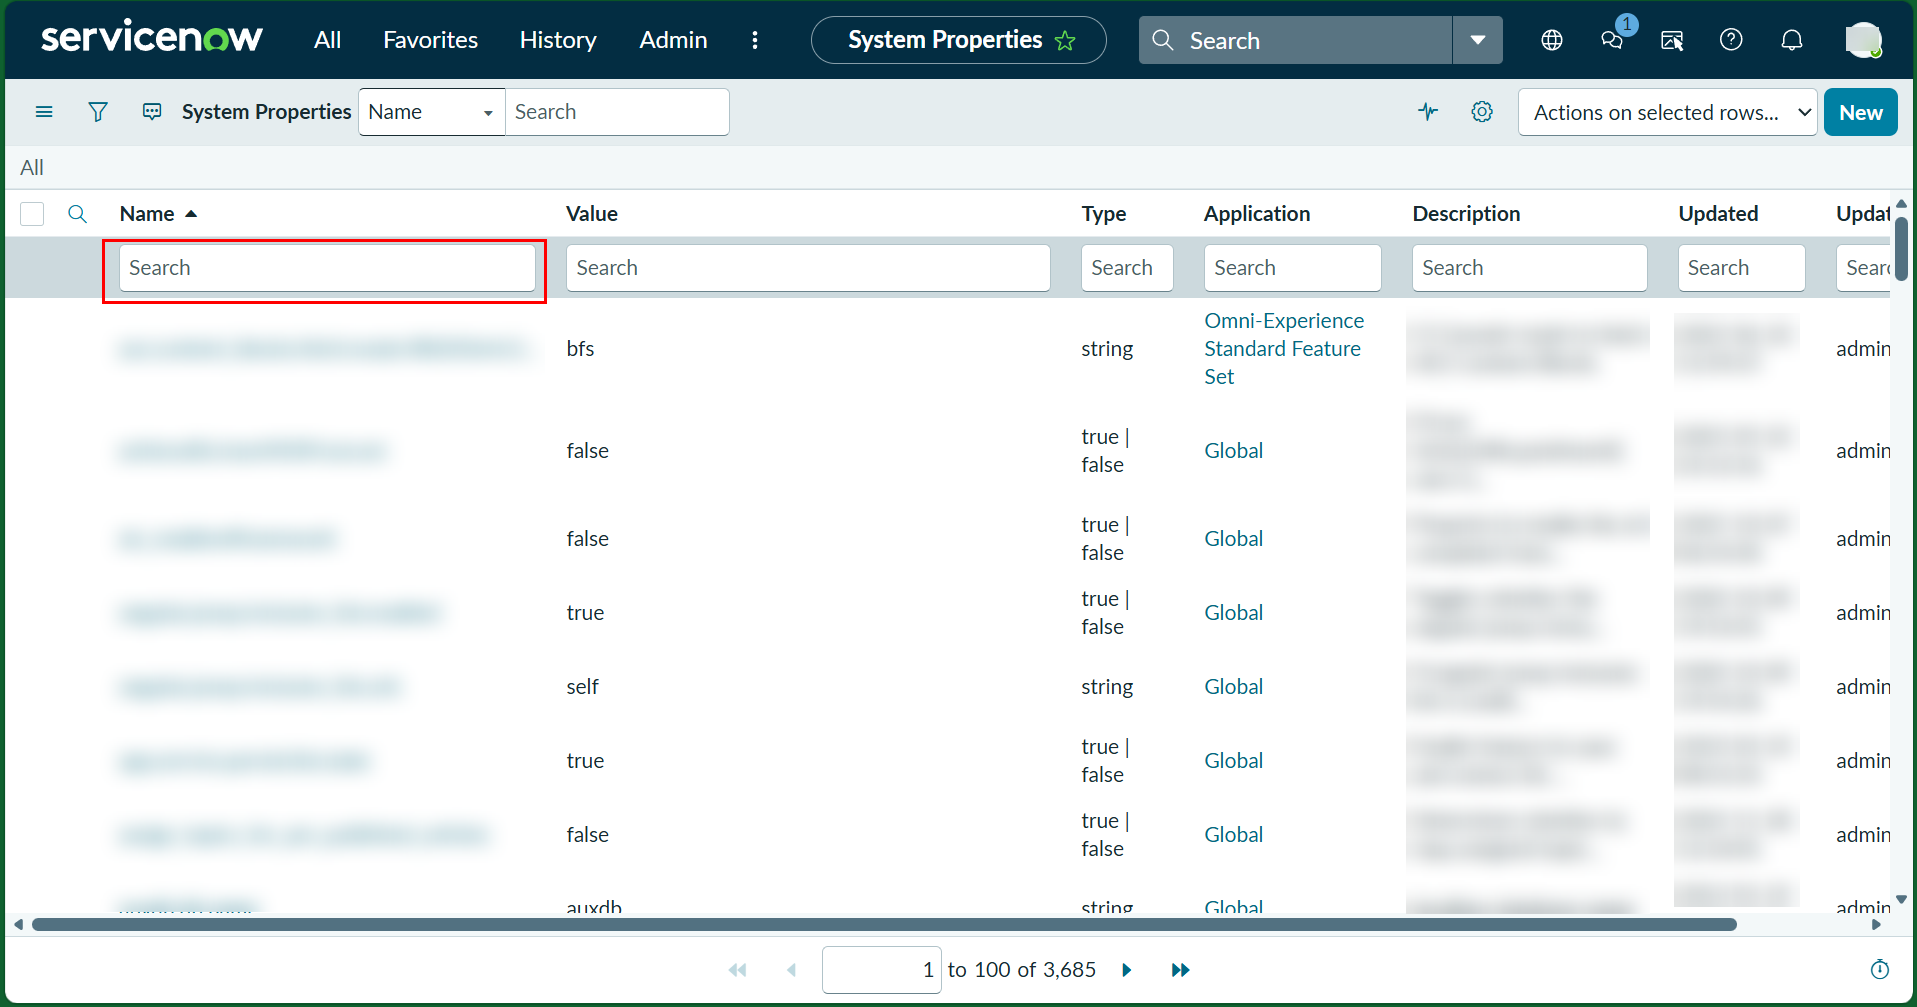The width and height of the screenshot is (1917, 1007).
Task: Focus the Type column search field
Action: pos(1127,268)
